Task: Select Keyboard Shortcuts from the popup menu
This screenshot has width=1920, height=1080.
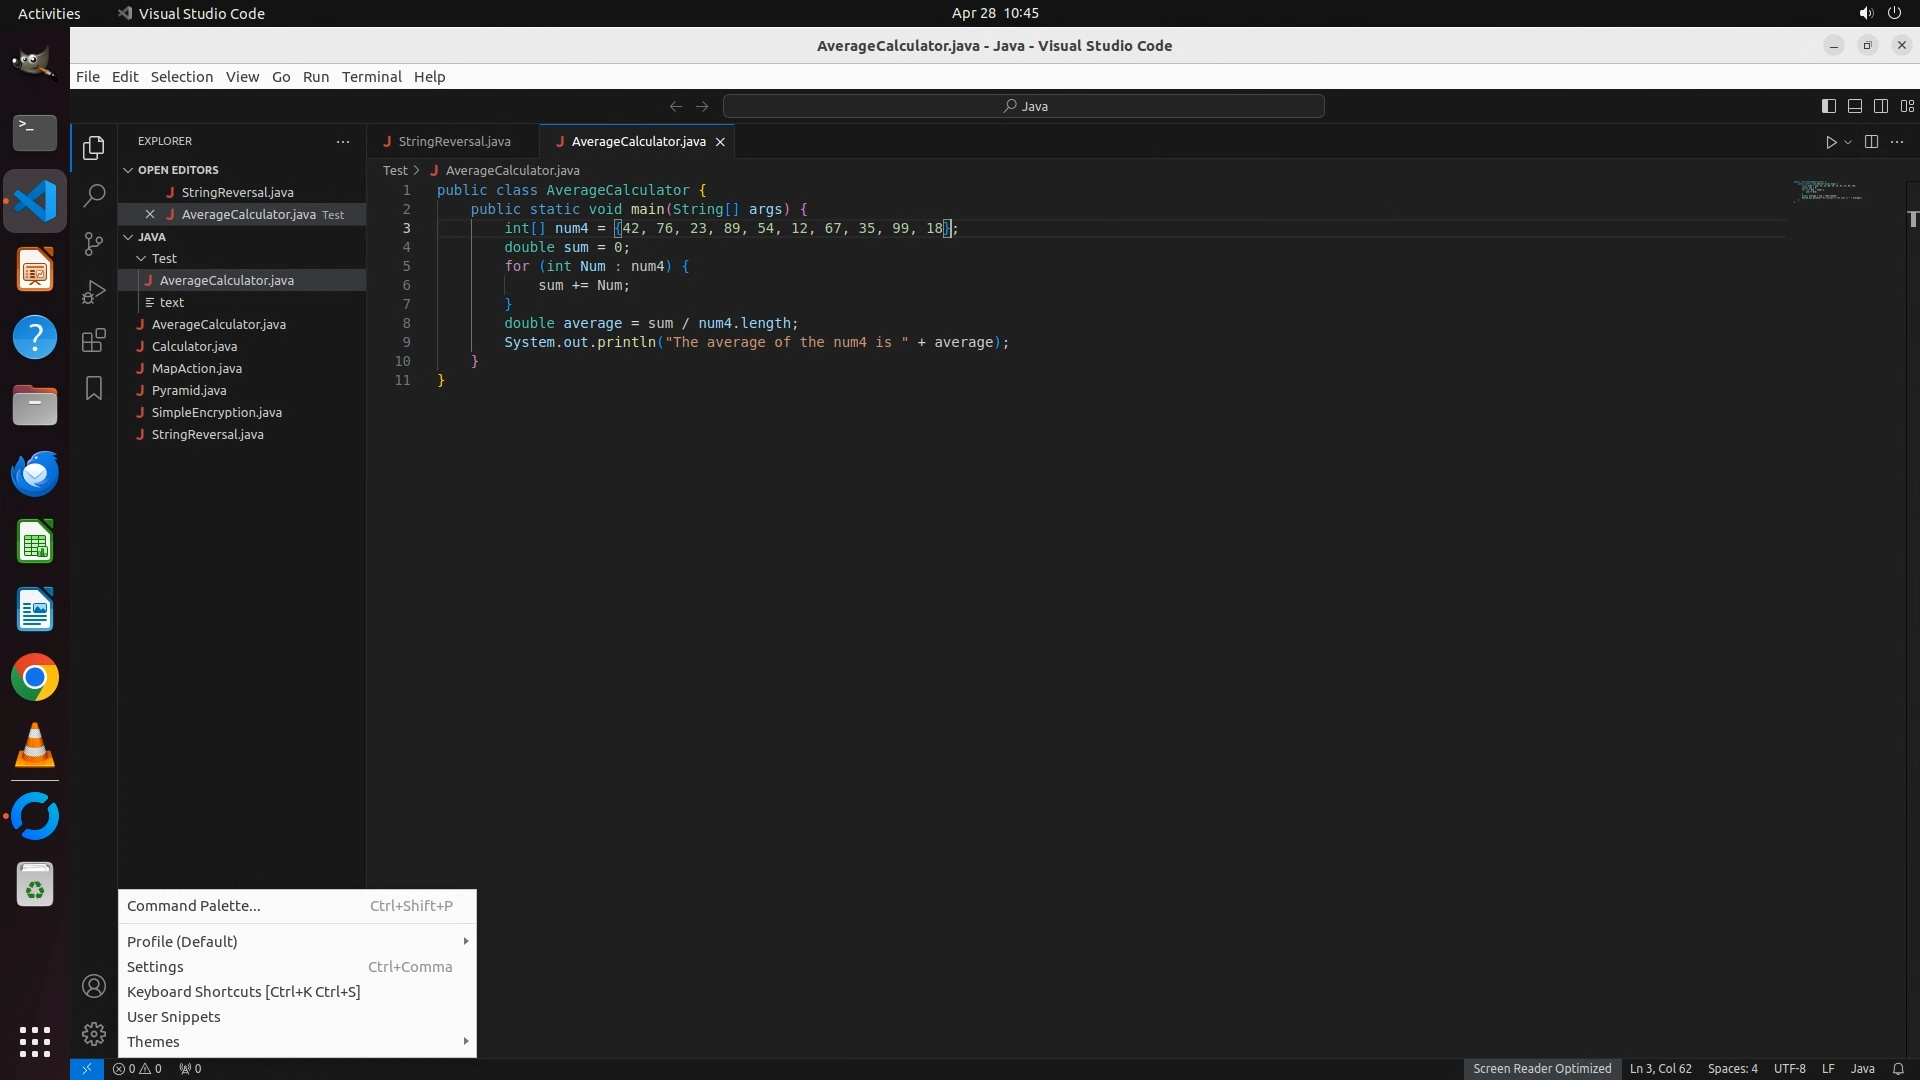Action: [x=243, y=991]
